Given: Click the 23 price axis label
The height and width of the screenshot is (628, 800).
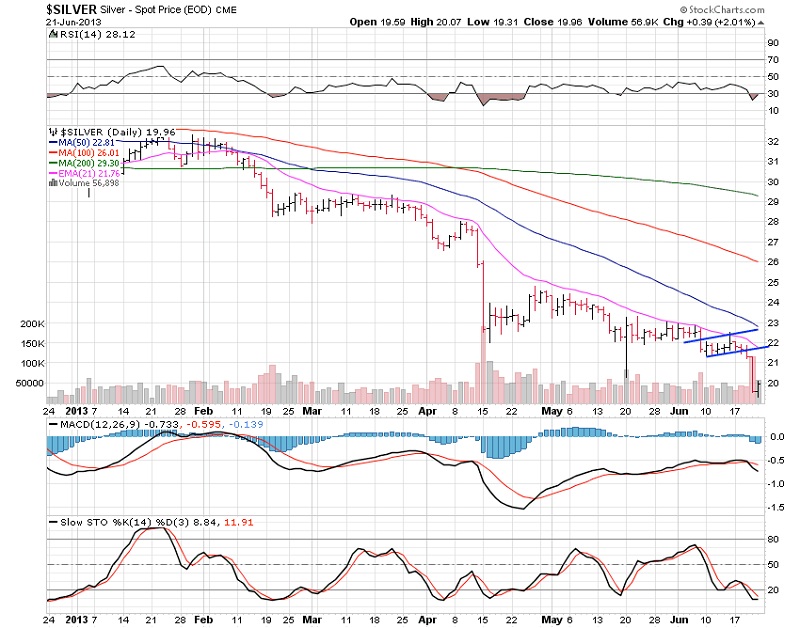Looking at the screenshot, I should point(773,322).
